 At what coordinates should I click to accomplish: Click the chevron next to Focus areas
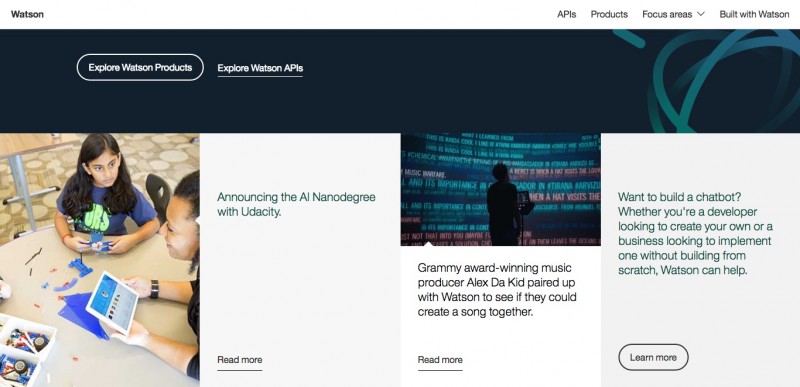pyautogui.click(x=701, y=14)
